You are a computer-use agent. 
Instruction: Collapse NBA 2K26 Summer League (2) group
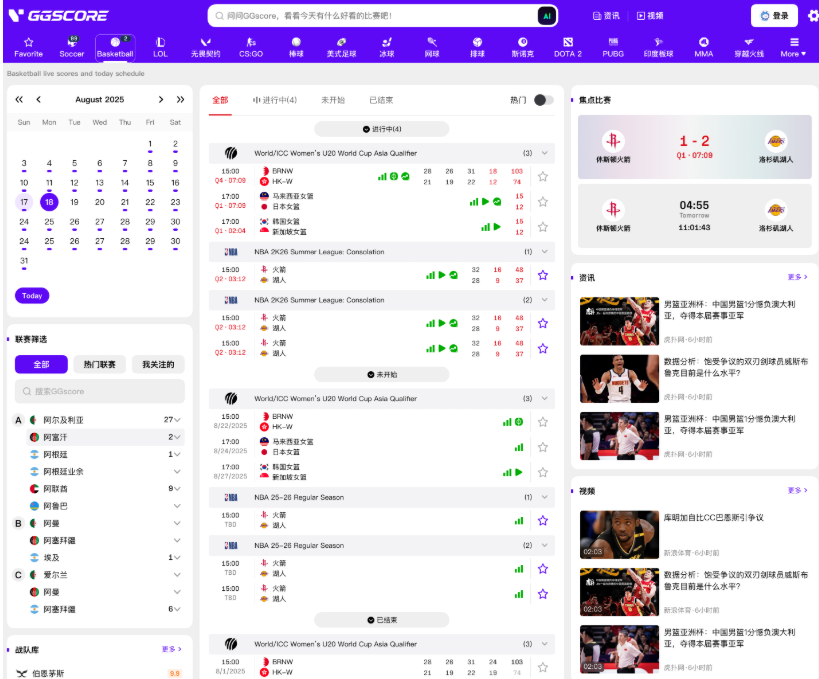pyautogui.click(x=544, y=300)
